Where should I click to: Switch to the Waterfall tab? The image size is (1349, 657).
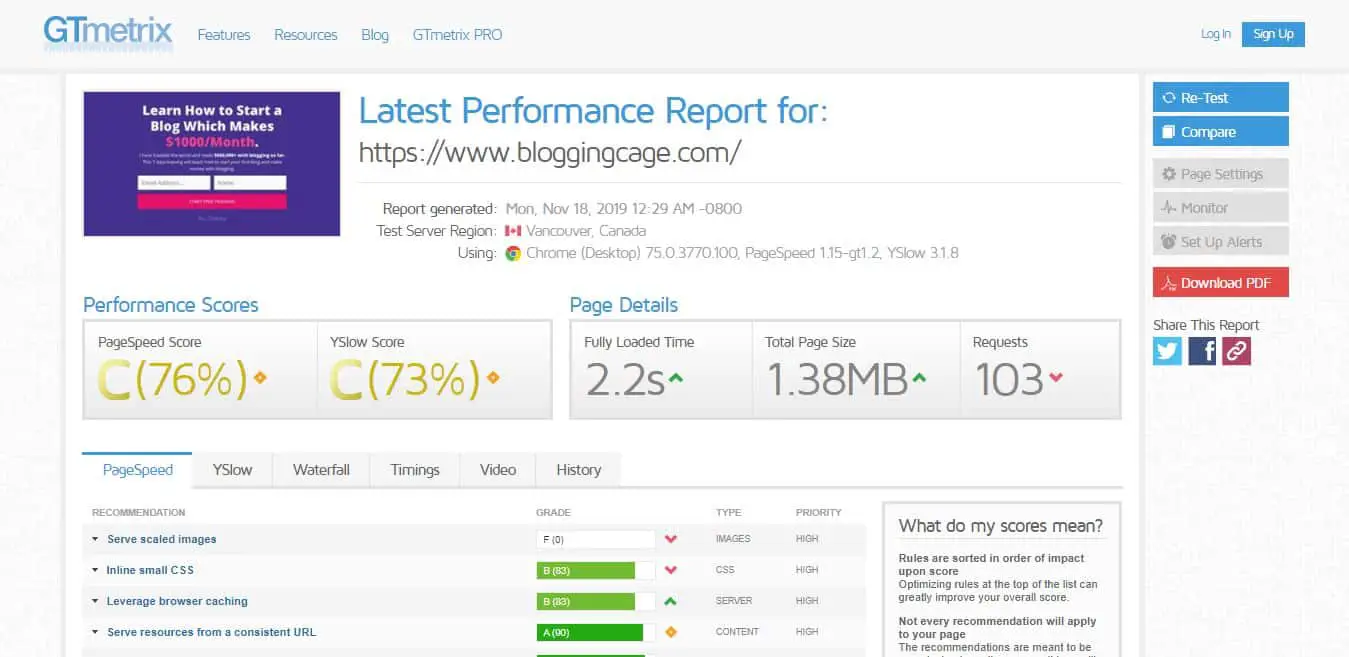tap(321, 469)
